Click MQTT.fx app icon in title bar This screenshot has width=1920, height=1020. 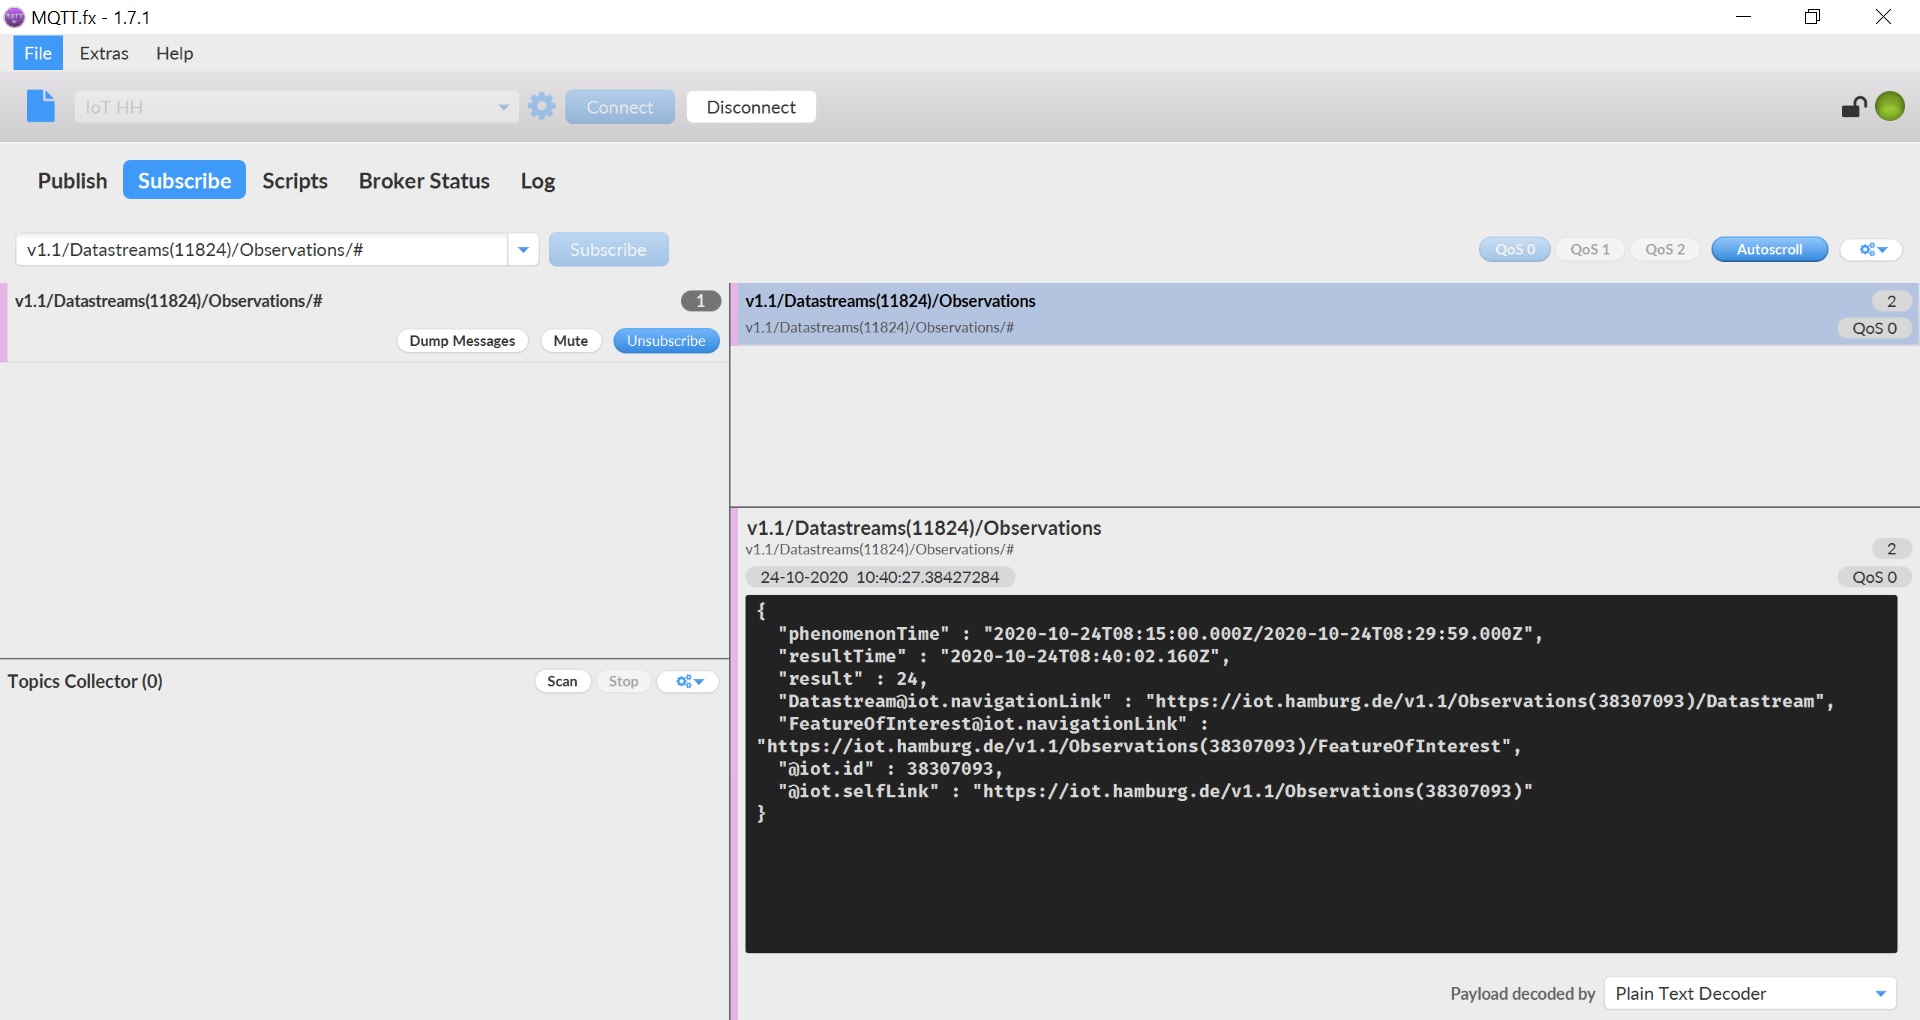[x=14, y=17]
